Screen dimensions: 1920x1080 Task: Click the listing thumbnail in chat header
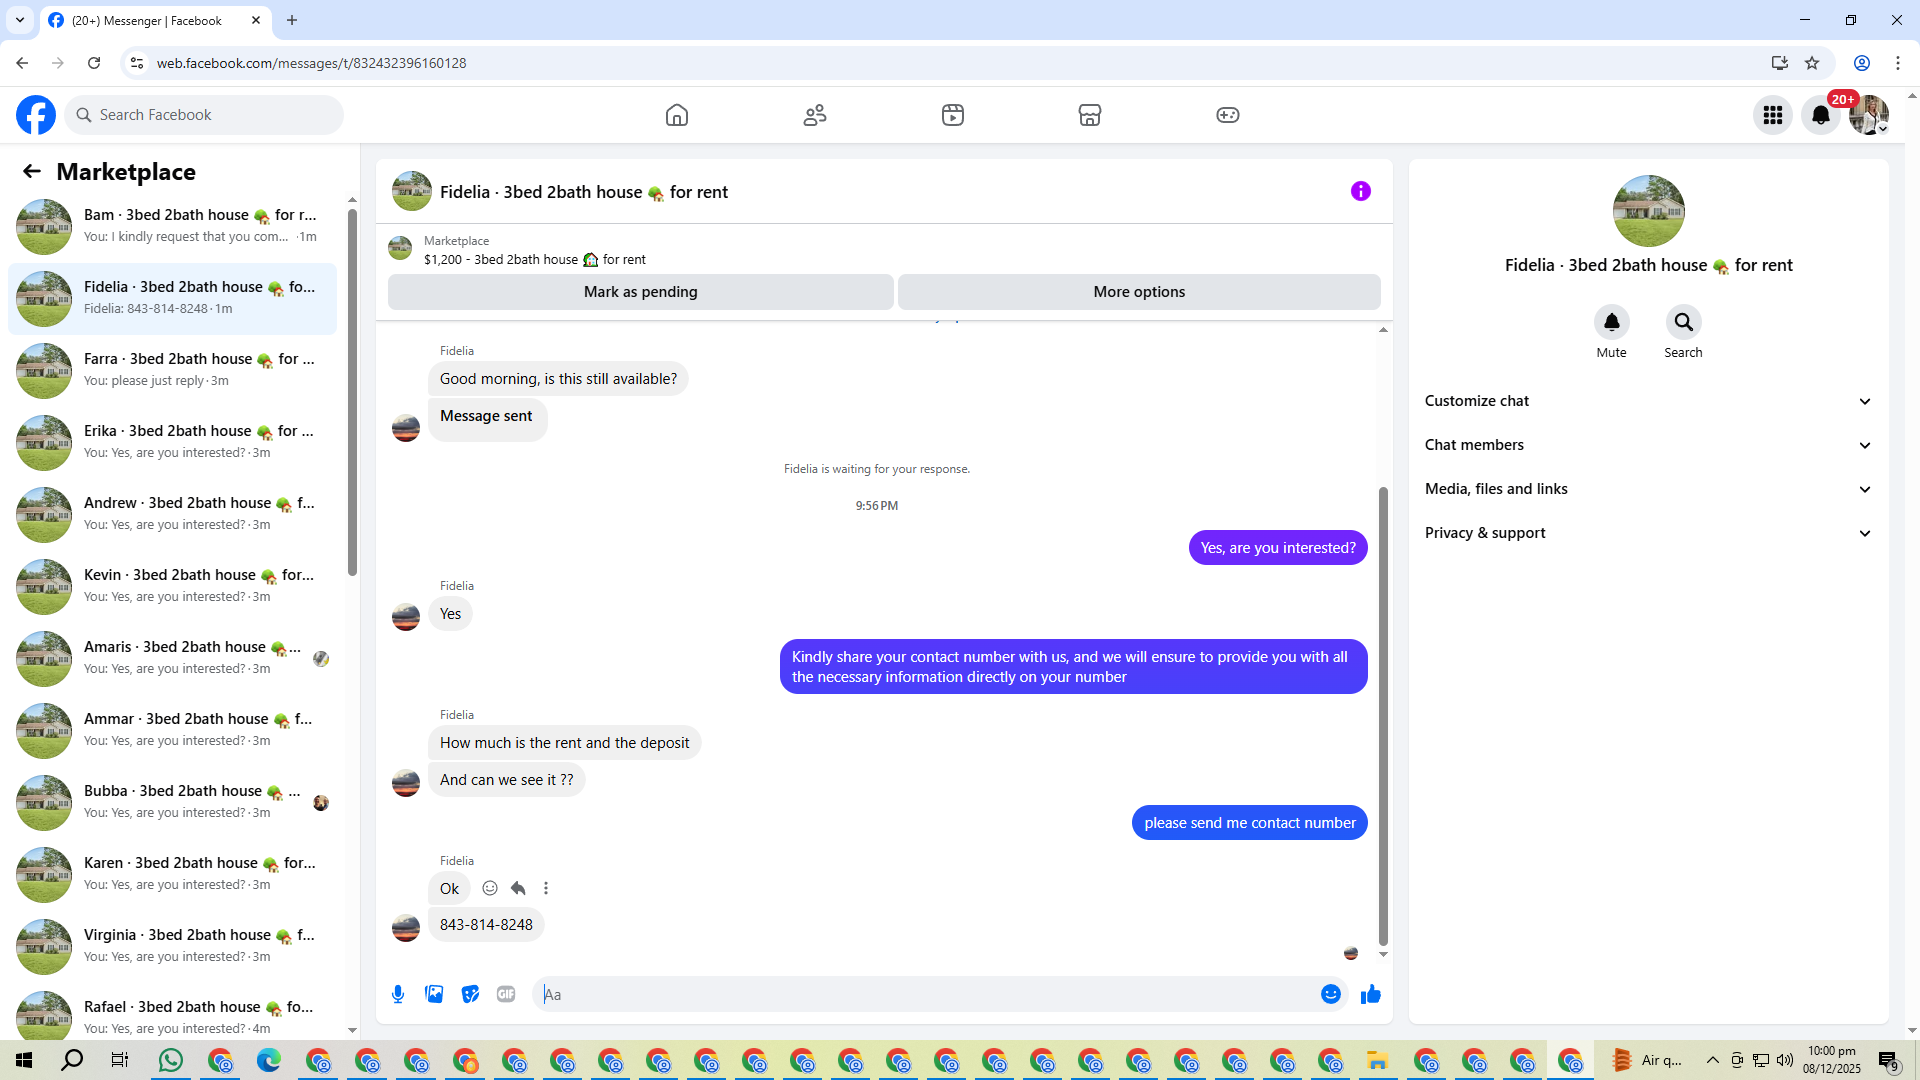(x=412, y=191)
